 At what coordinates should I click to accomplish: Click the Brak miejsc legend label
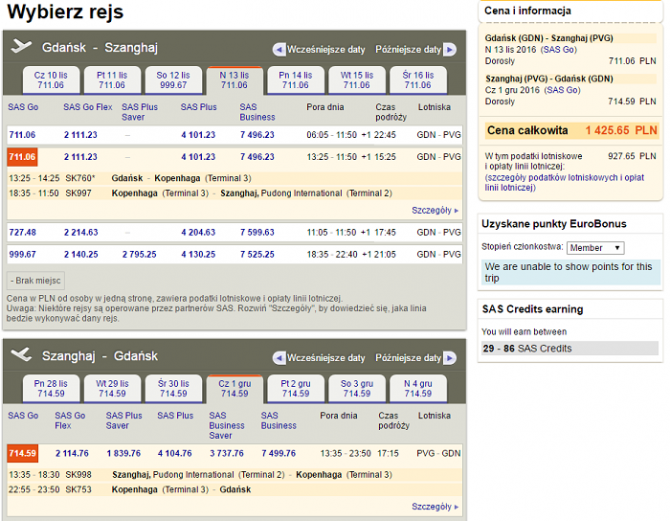point(36,281)
